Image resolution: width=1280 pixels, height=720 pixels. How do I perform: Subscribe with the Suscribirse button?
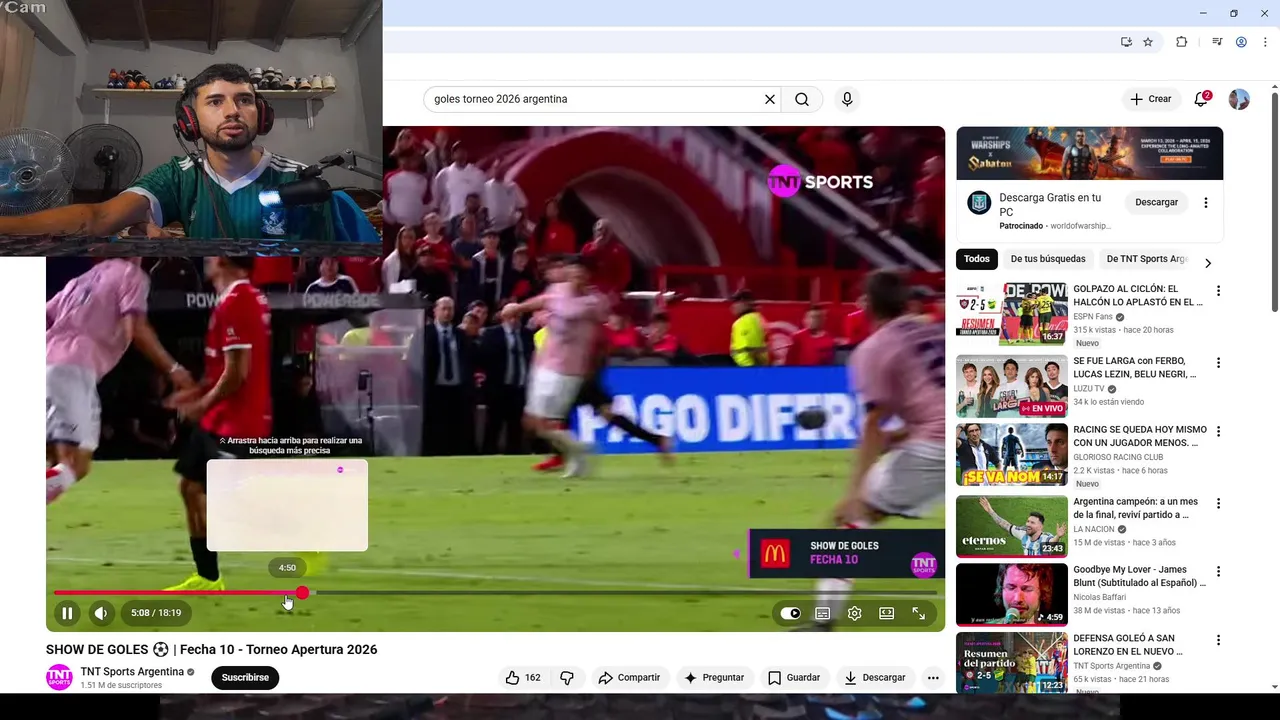[245, 677]
